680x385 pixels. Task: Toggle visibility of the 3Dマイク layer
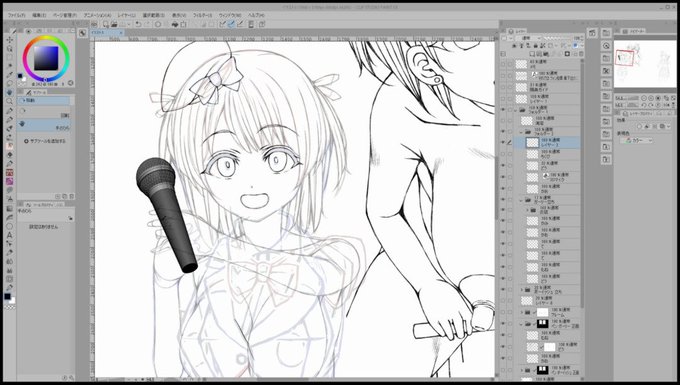(x=503, y=177)
